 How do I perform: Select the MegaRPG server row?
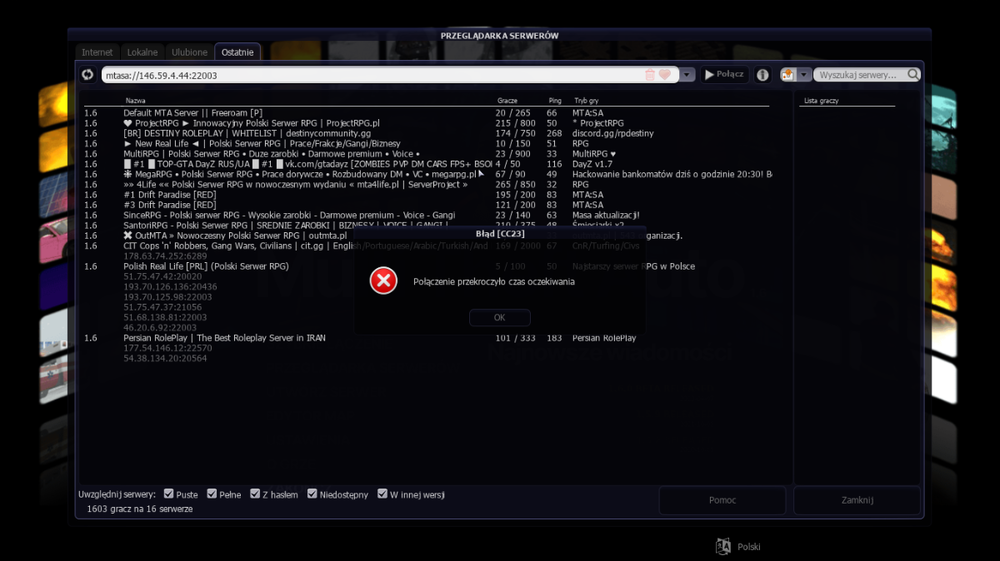tap(426, 174)
